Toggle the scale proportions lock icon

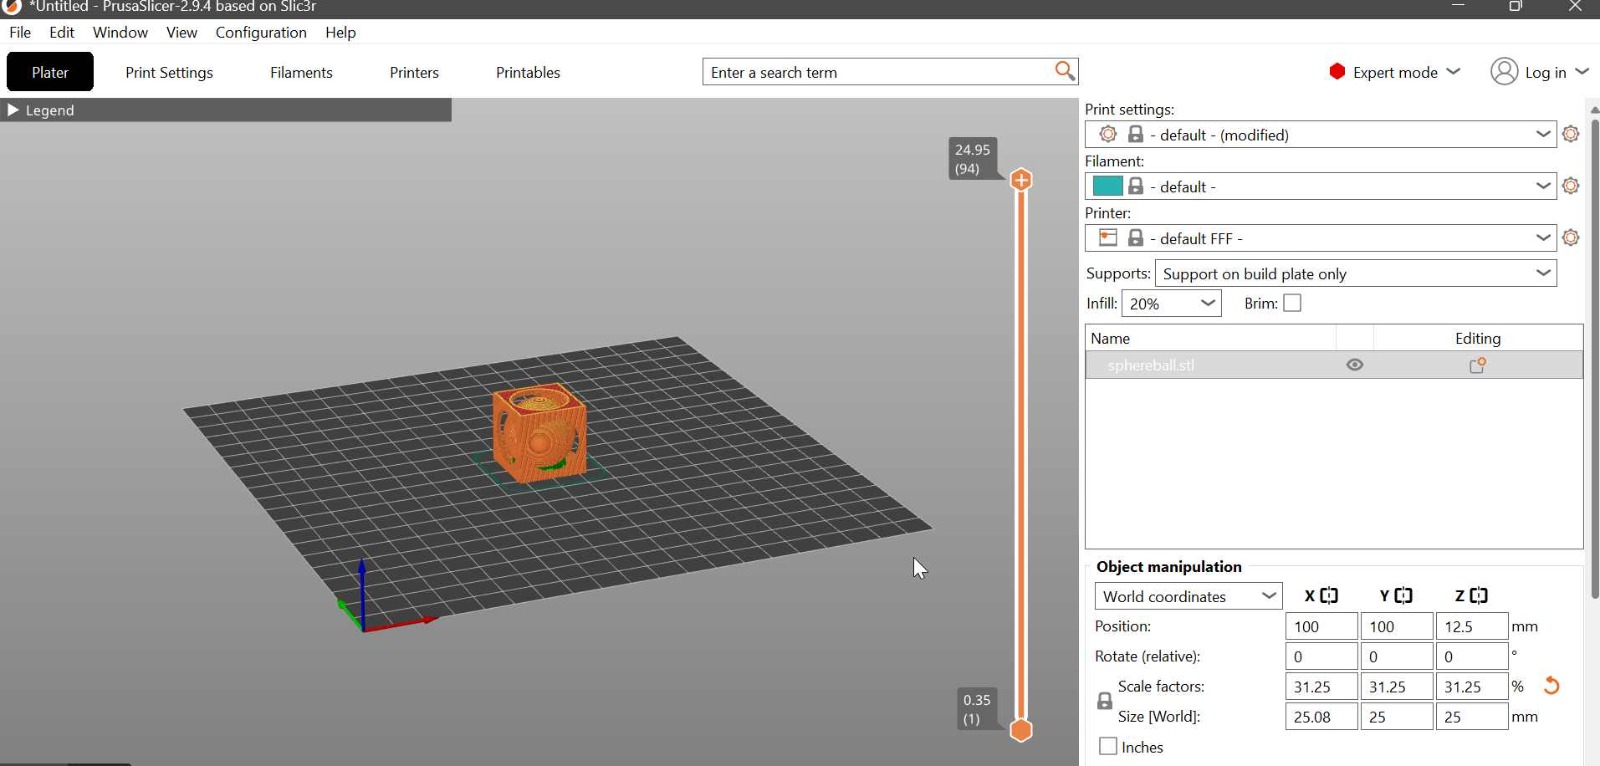[1105, 701]
